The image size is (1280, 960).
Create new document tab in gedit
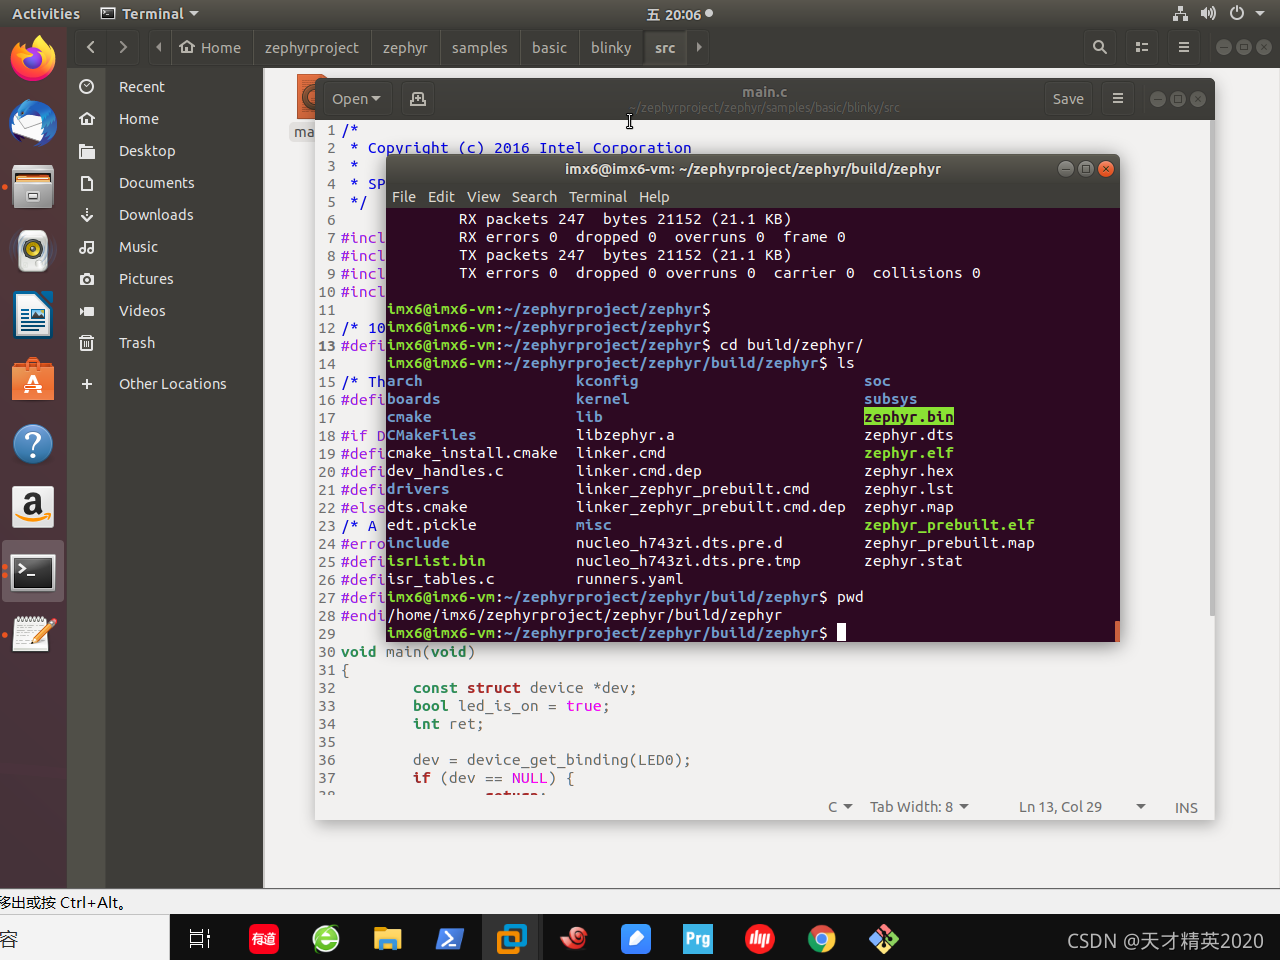[x=418, y=99]
